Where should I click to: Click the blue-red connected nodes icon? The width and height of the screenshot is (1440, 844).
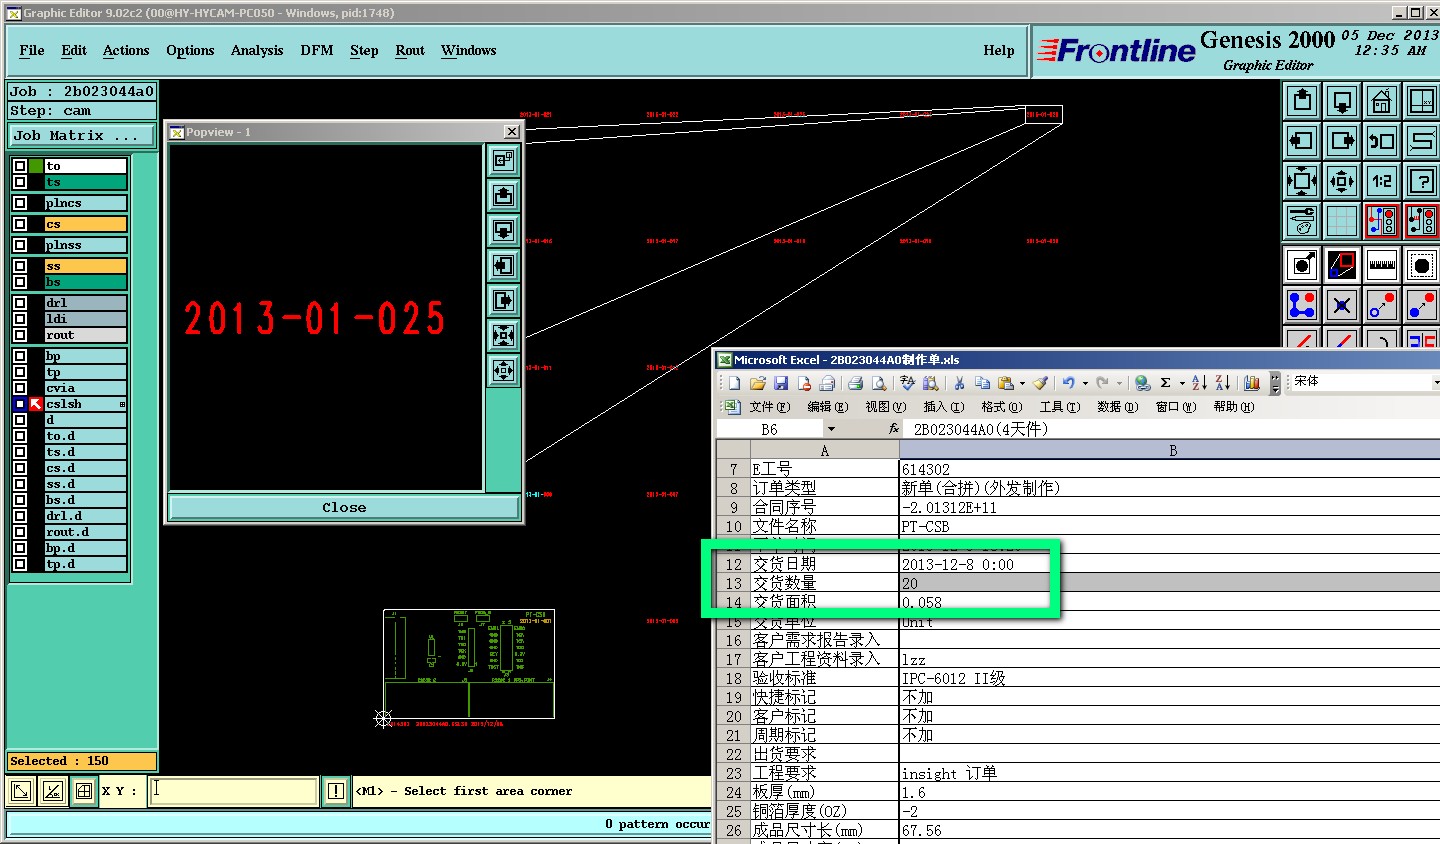pos(1302,305)
